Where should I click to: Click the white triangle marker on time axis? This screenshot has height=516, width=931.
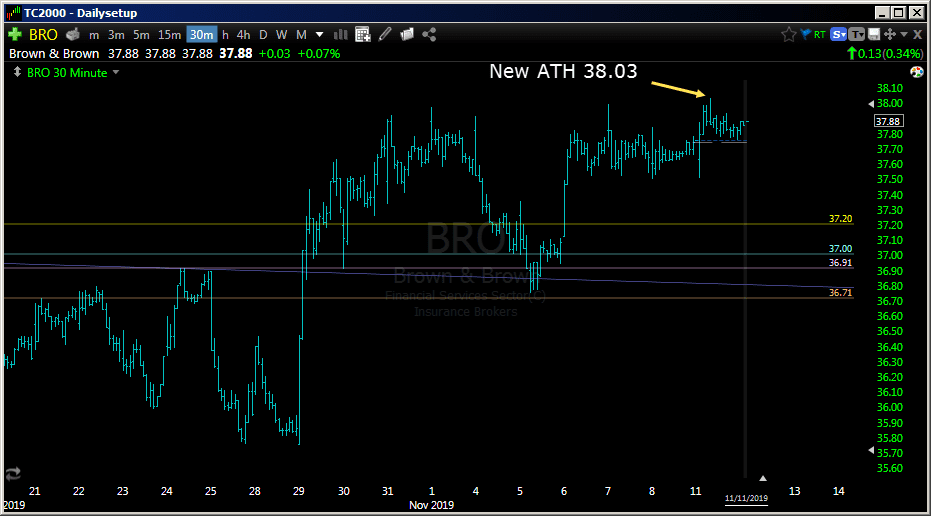pyautogui.click(x=763, y=479)
